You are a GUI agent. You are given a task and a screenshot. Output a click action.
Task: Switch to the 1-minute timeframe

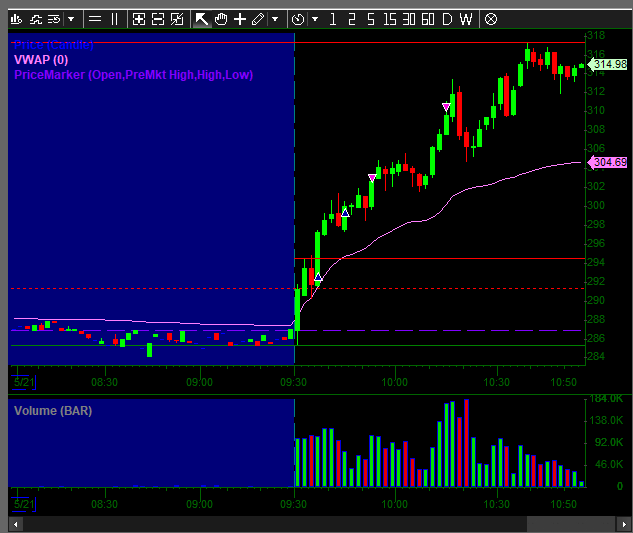[333, 19]
